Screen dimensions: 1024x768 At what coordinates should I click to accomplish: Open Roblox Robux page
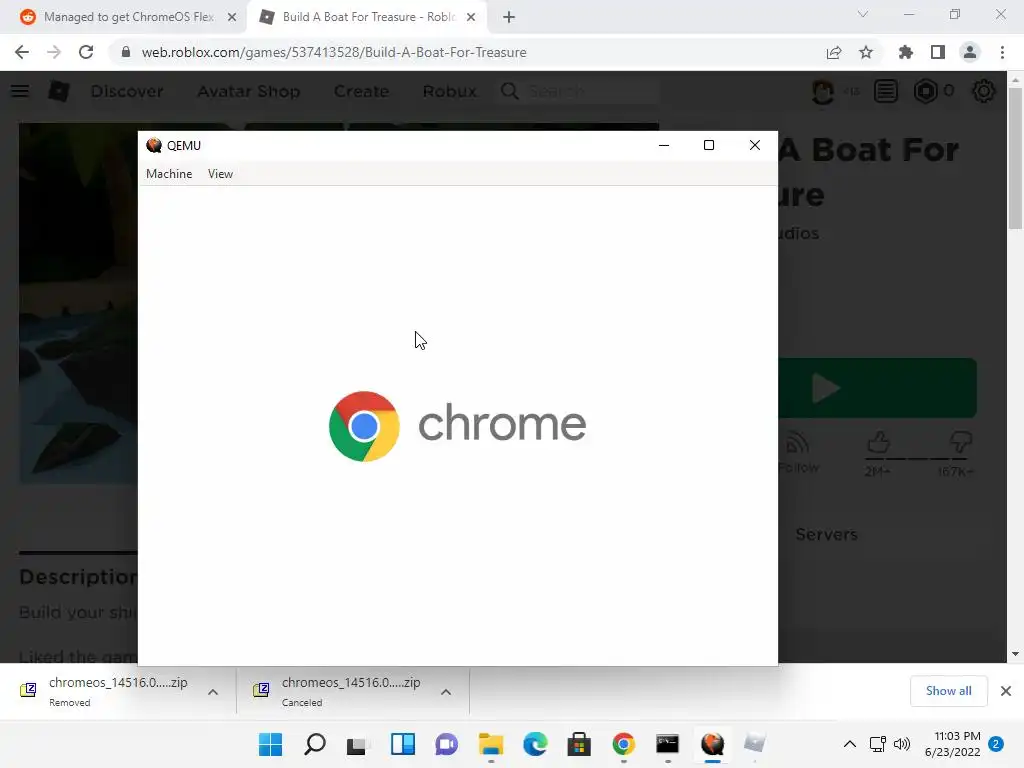click(x=449, y=91)
